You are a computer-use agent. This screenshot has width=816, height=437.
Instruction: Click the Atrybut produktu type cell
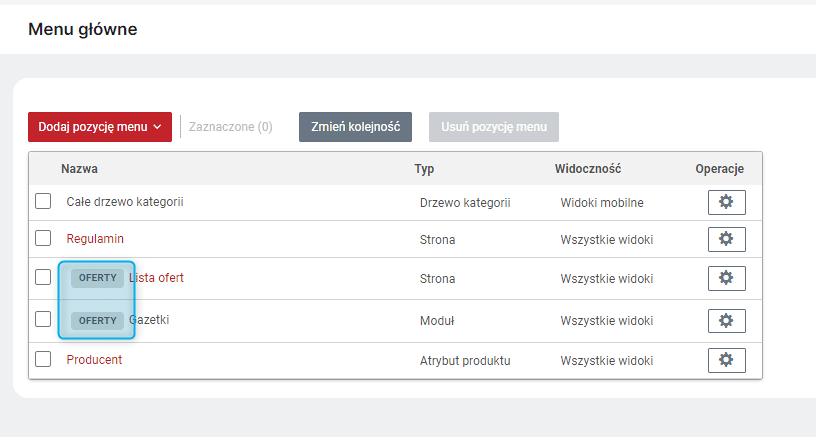(x=465, y=361)
